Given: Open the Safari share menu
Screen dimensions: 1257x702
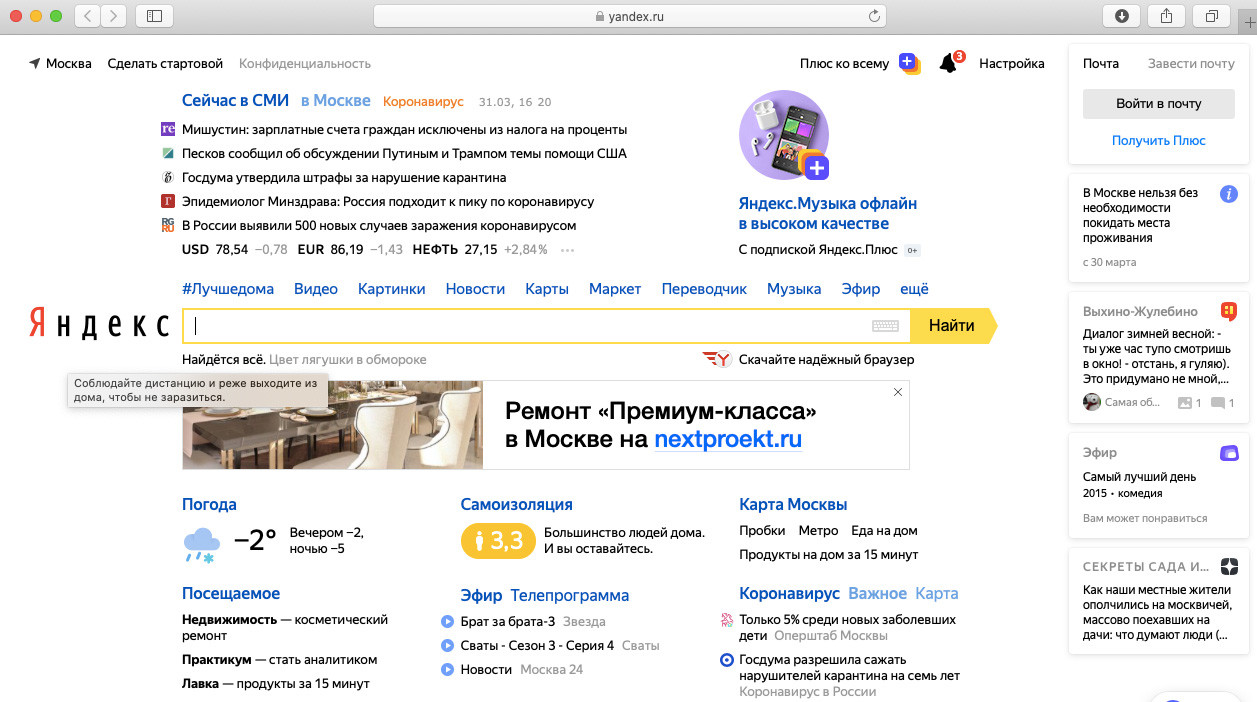Looking at the screenshot, I should 1166,16.
